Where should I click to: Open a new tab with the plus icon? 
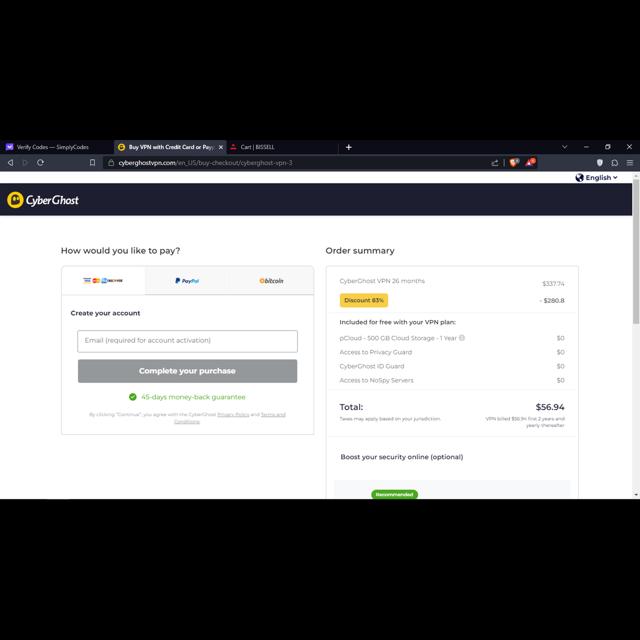click(349, 147)
